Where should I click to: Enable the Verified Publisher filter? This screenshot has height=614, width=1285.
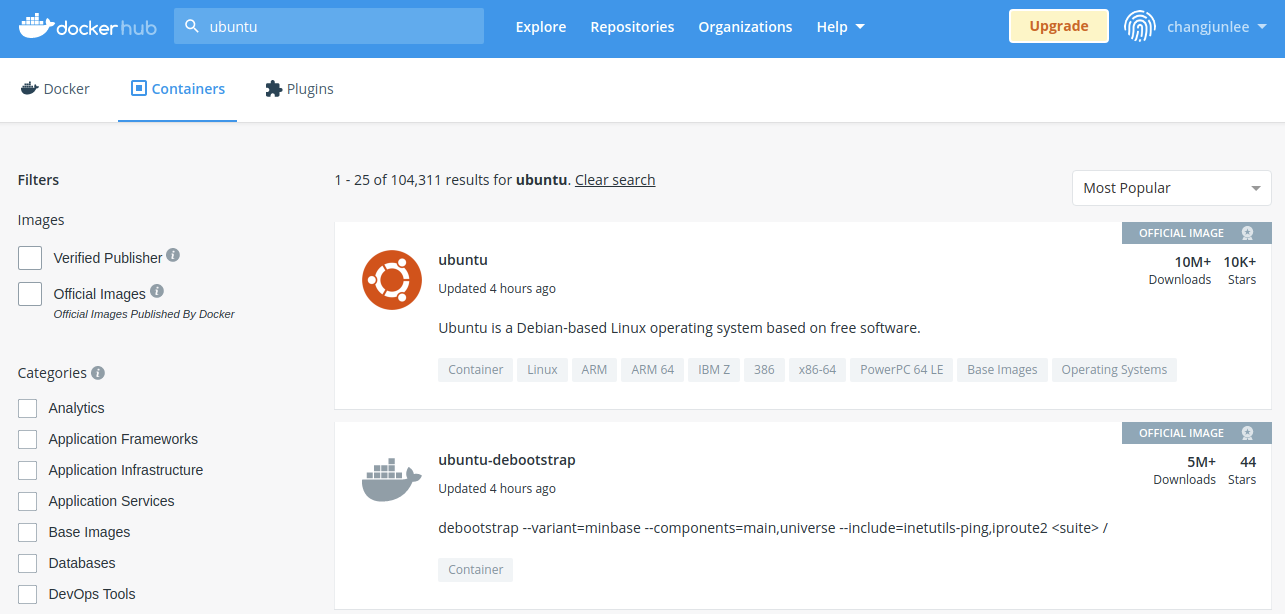point(30,258)
